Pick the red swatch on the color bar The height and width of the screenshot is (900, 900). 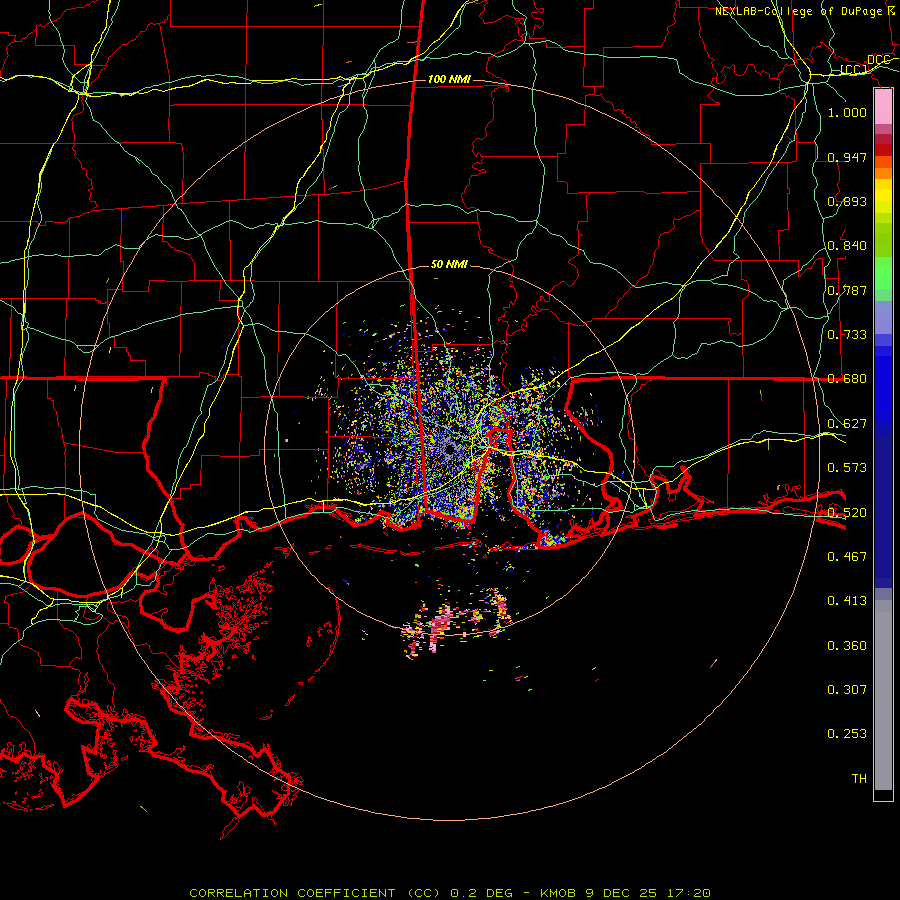coord(883,150)
